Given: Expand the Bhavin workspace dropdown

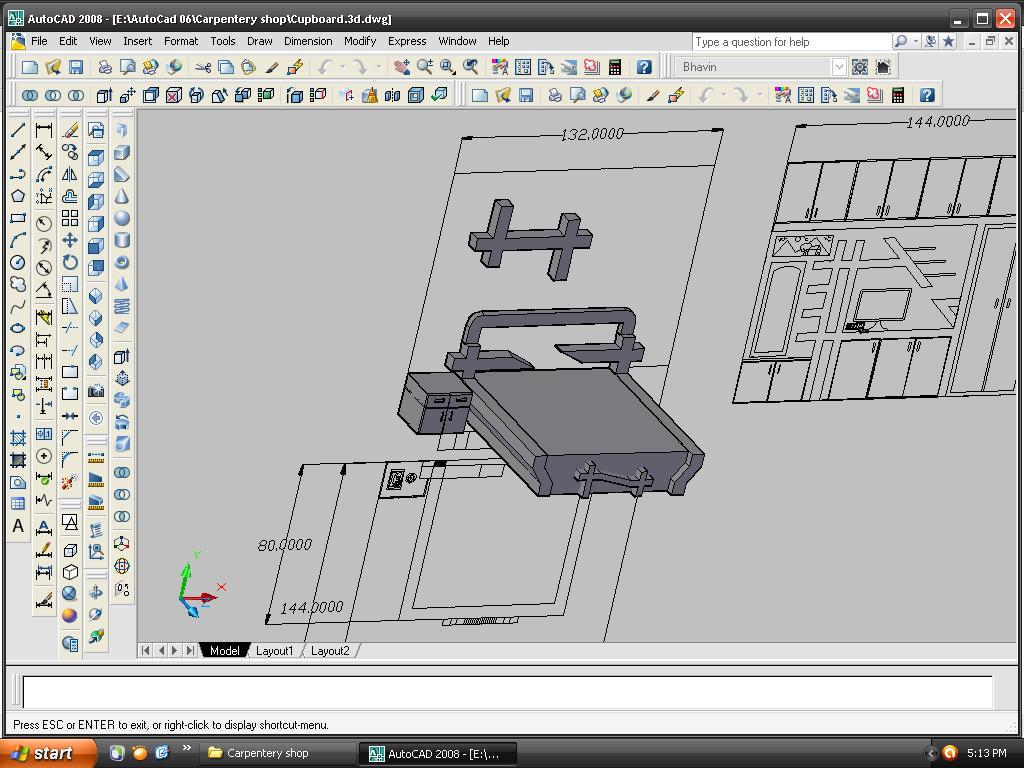Looking at the screenshot, I should point(838,67).
